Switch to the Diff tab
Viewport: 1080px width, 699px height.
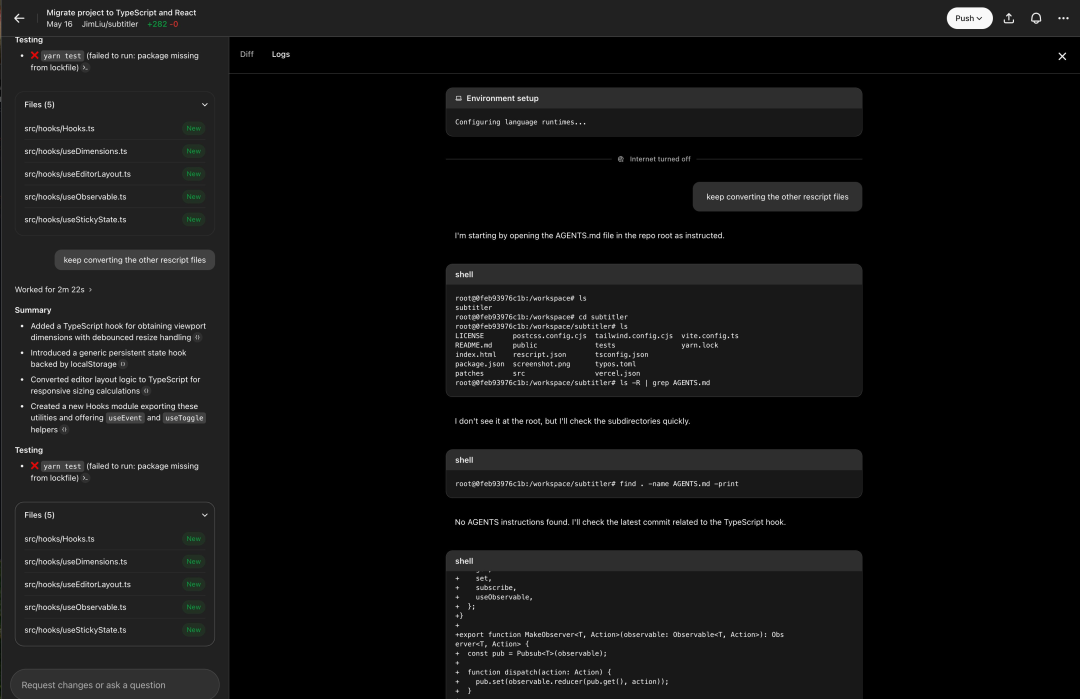tap(247, 54)
